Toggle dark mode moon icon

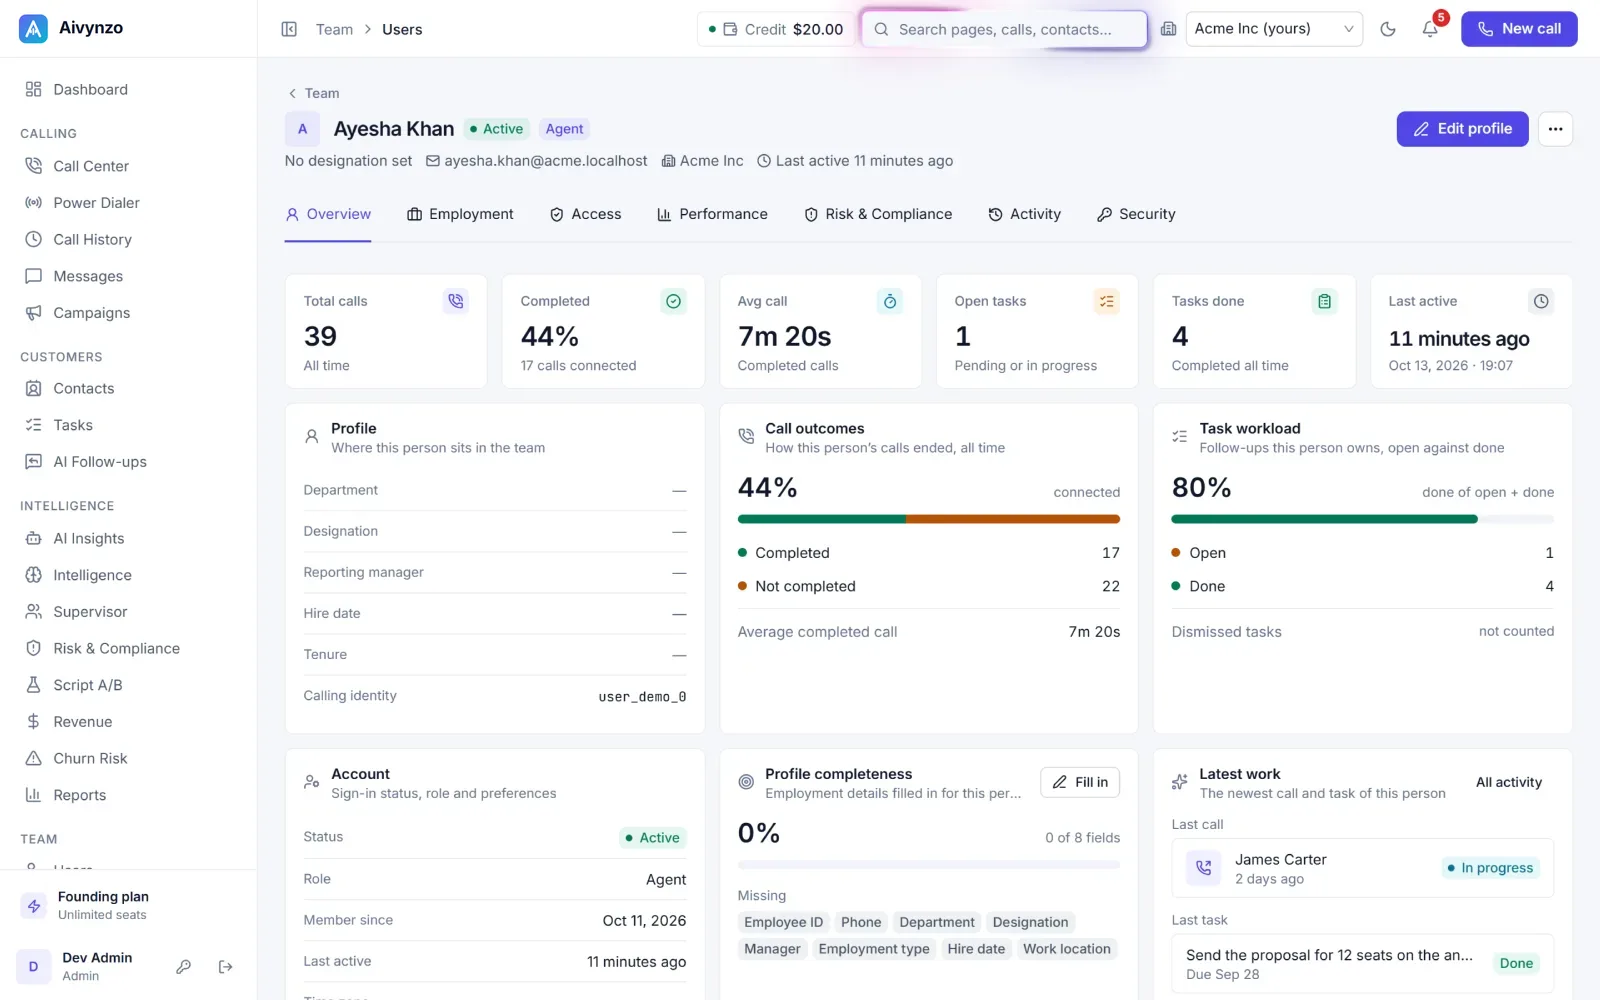coord(1388,29)
